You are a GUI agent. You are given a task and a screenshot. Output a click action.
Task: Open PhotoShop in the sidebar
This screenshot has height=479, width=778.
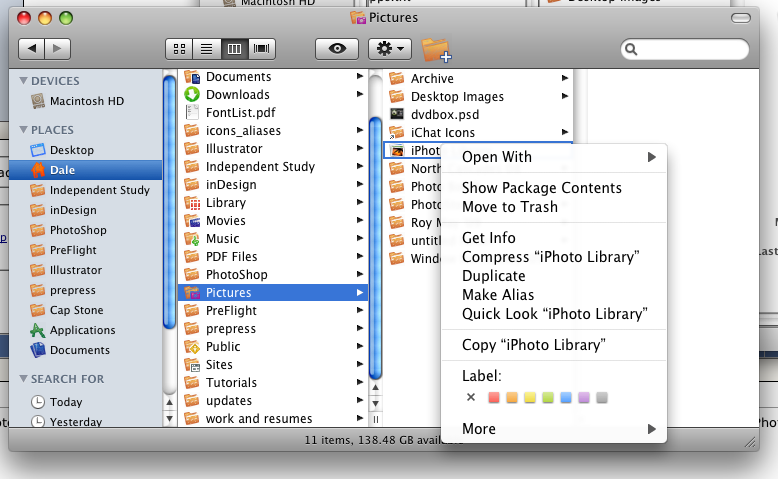point(86,230)
